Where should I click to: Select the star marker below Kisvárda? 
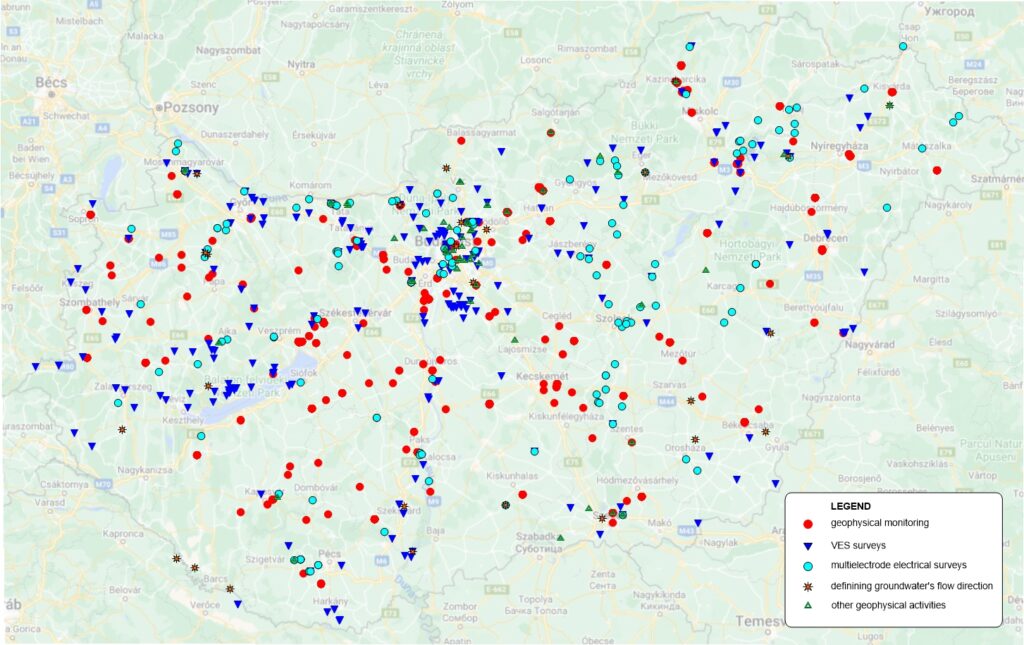pos(889,105)
